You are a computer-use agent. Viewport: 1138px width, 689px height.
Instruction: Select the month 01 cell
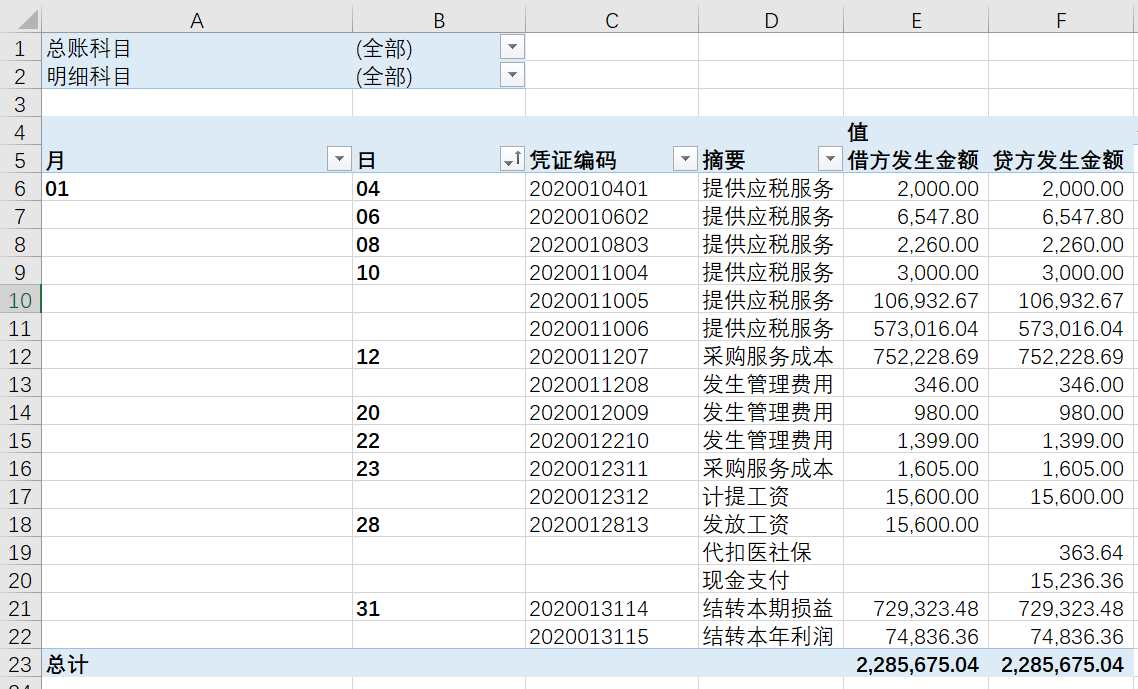tap(197, 188)
